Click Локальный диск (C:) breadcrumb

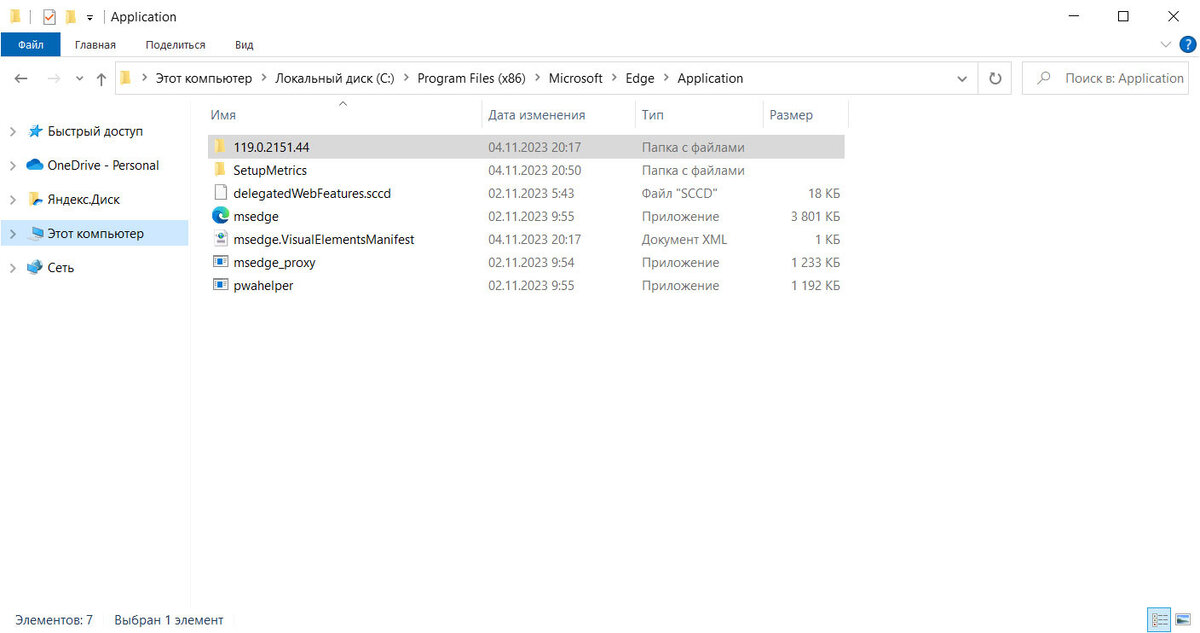335,78
